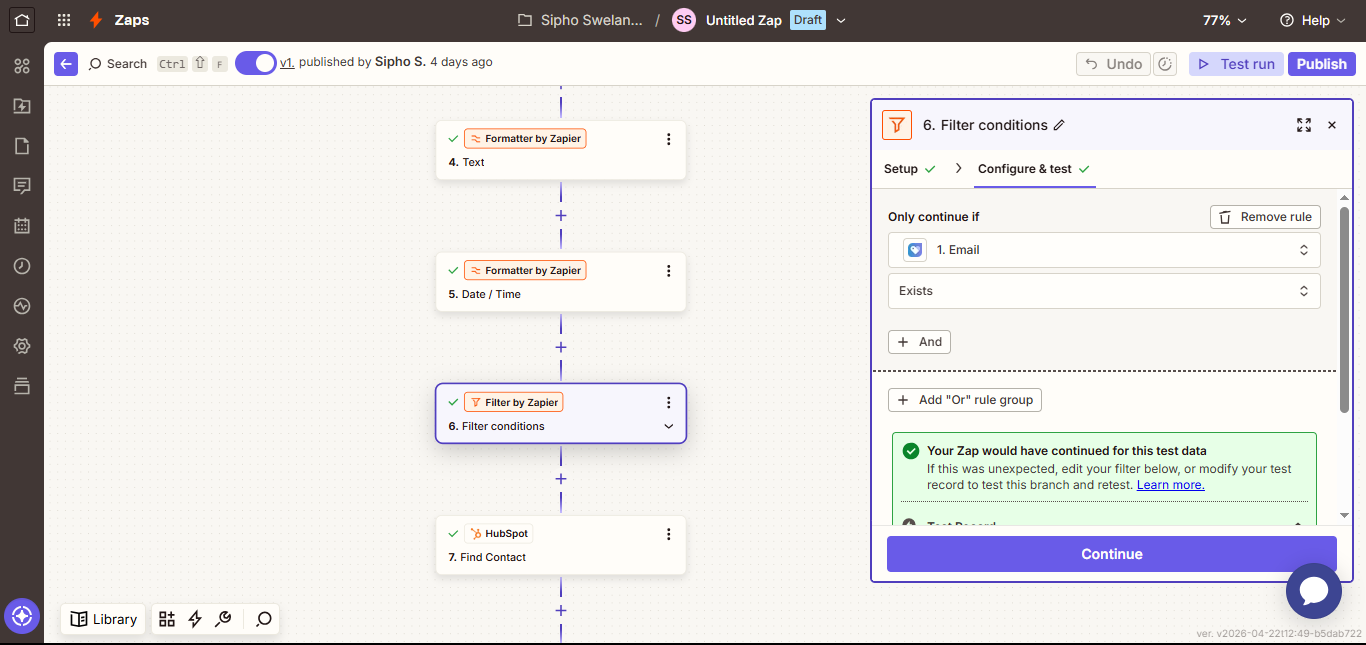Screen dimensions: 1366x645
Task: Open the canvas search magnifier icon
Action: coord(264,619)
